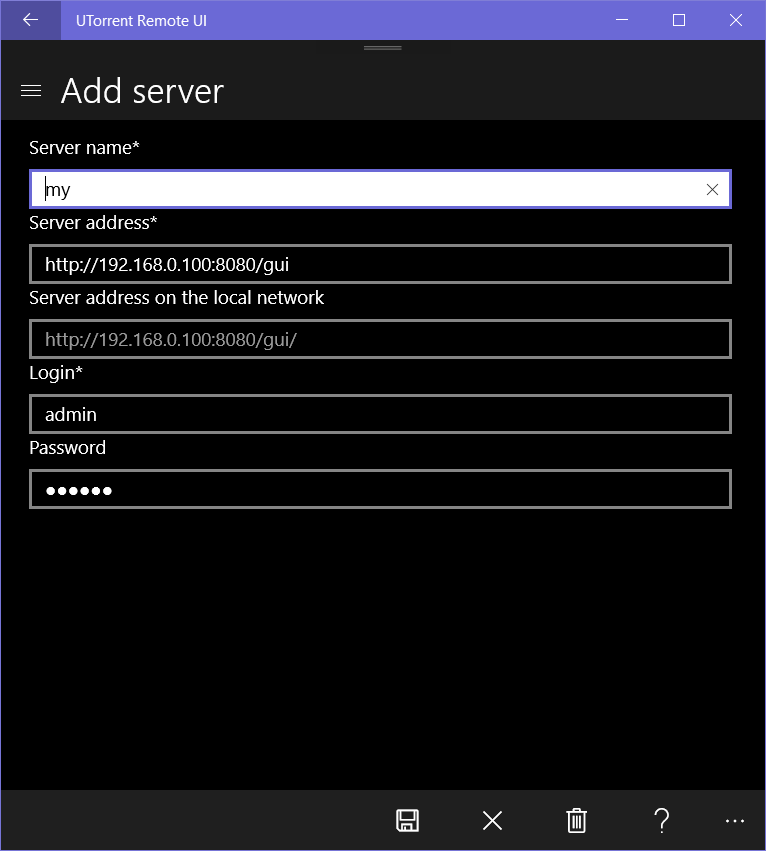Focus the local network address field
This screenshot has width=766, height=851.
[380, 339]
